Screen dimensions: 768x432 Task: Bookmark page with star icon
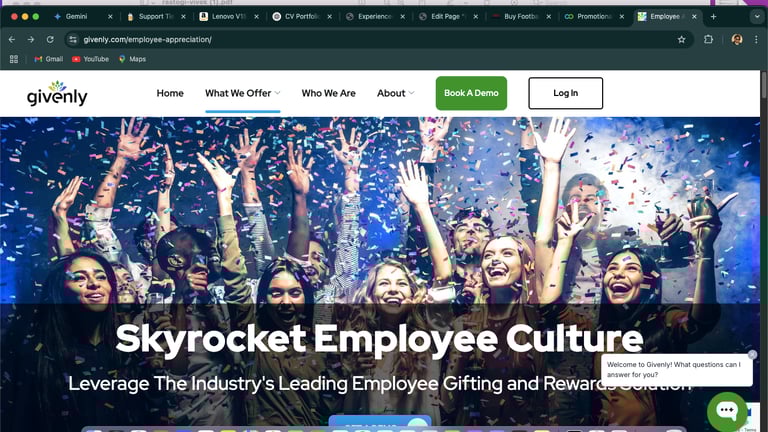pyautogui.click(x=681, y=40)
